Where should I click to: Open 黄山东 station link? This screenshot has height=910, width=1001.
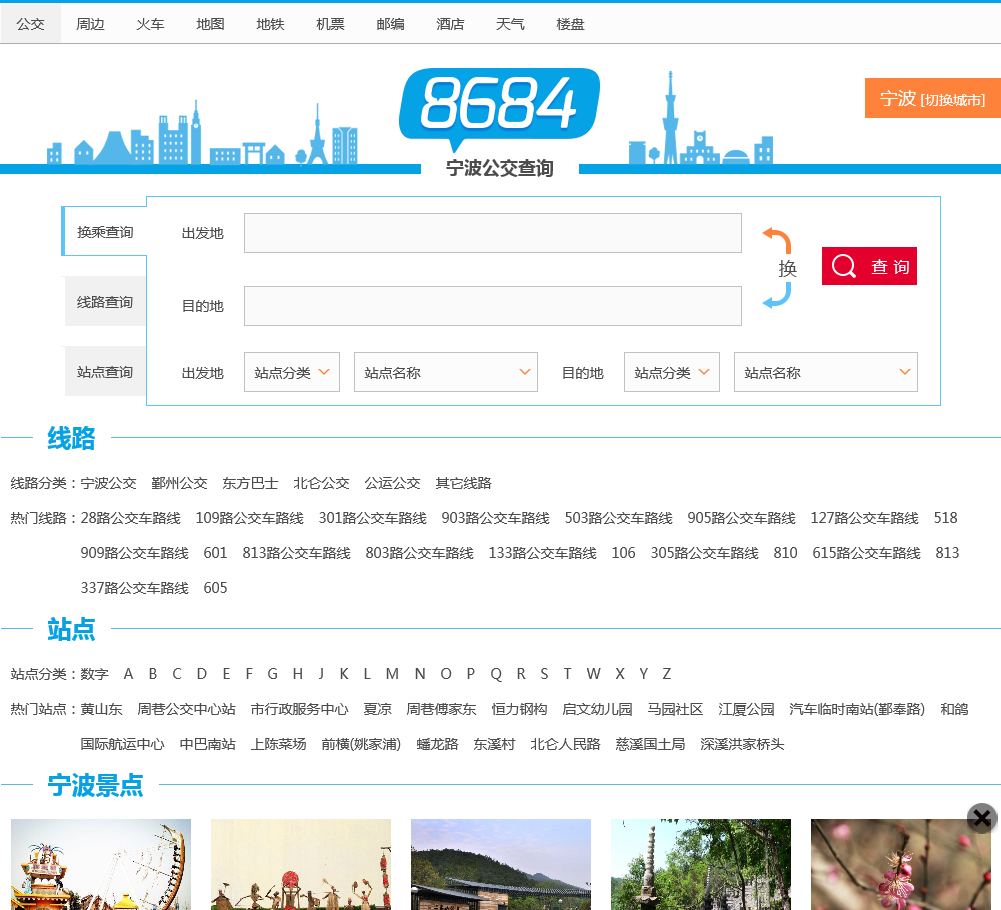(102, 709)
